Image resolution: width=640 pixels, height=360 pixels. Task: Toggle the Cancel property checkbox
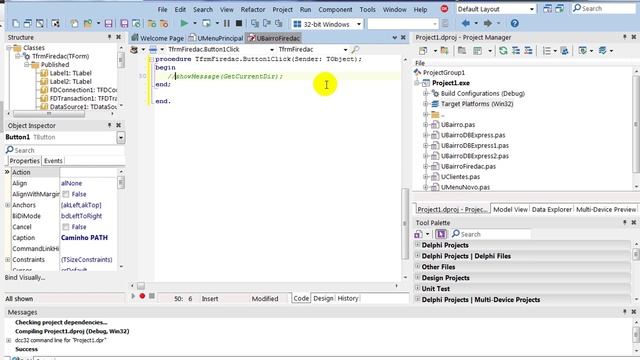[x=66, y=227]
